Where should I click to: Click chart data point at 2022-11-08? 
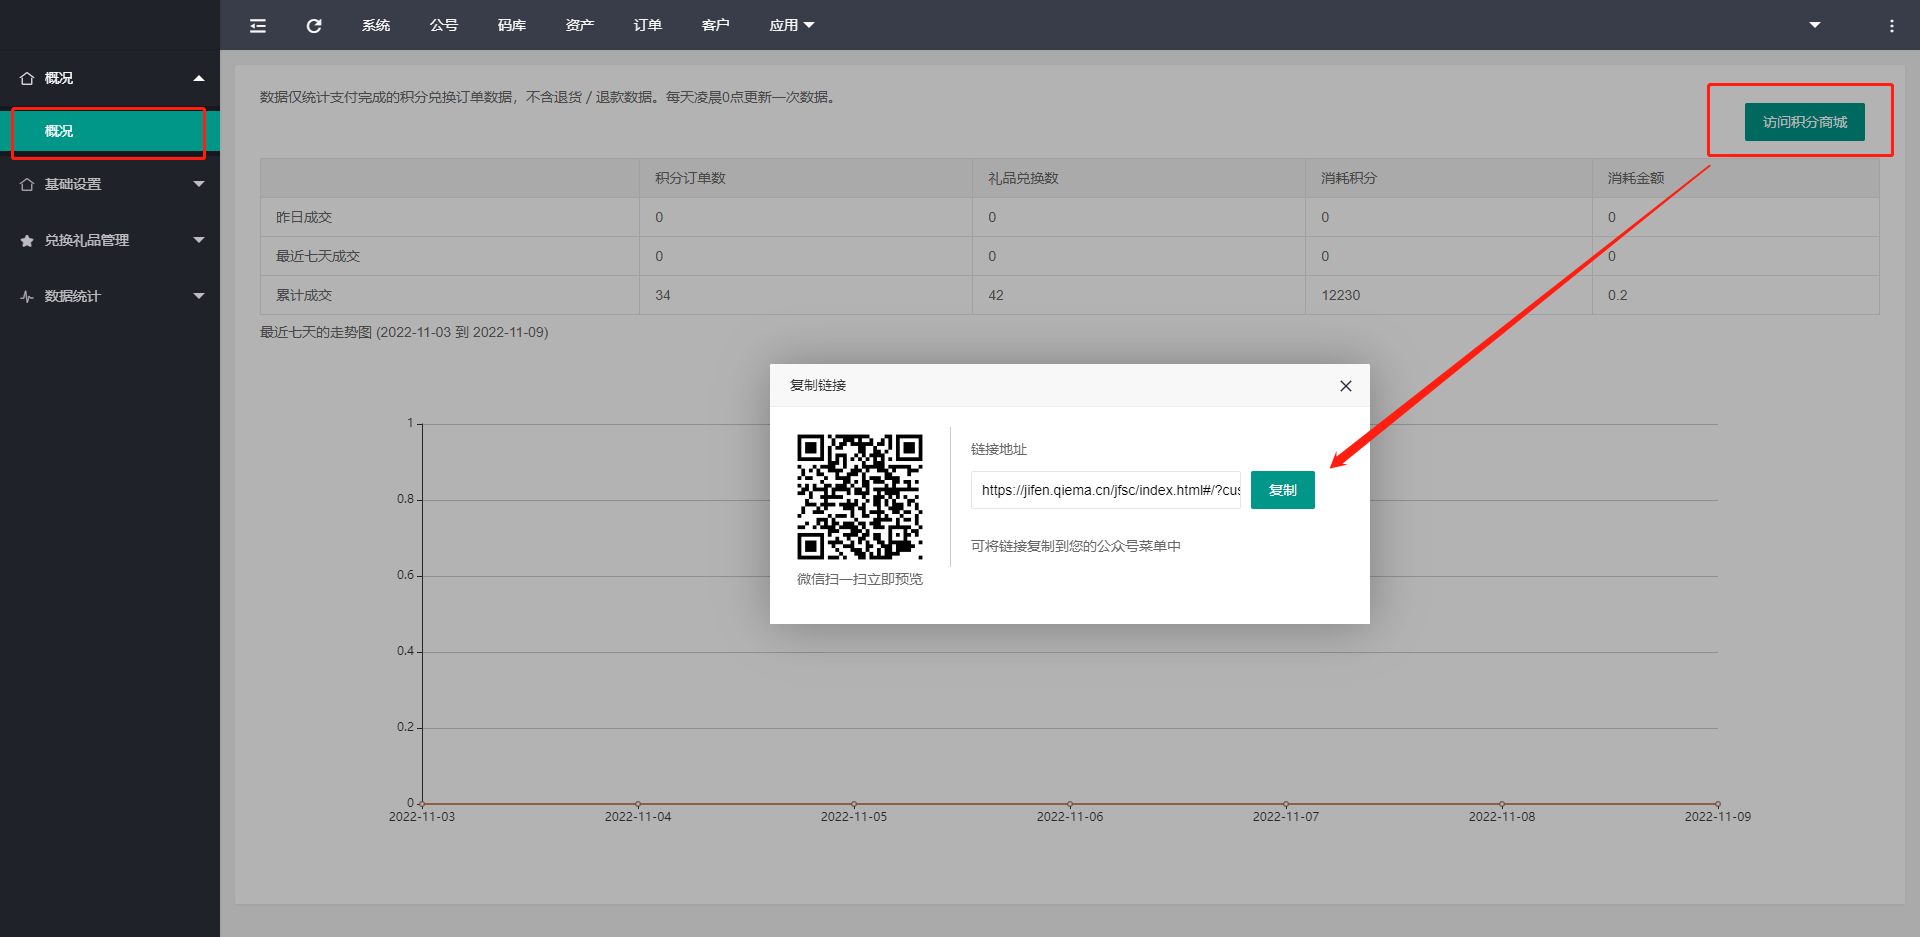(1502, 804)
